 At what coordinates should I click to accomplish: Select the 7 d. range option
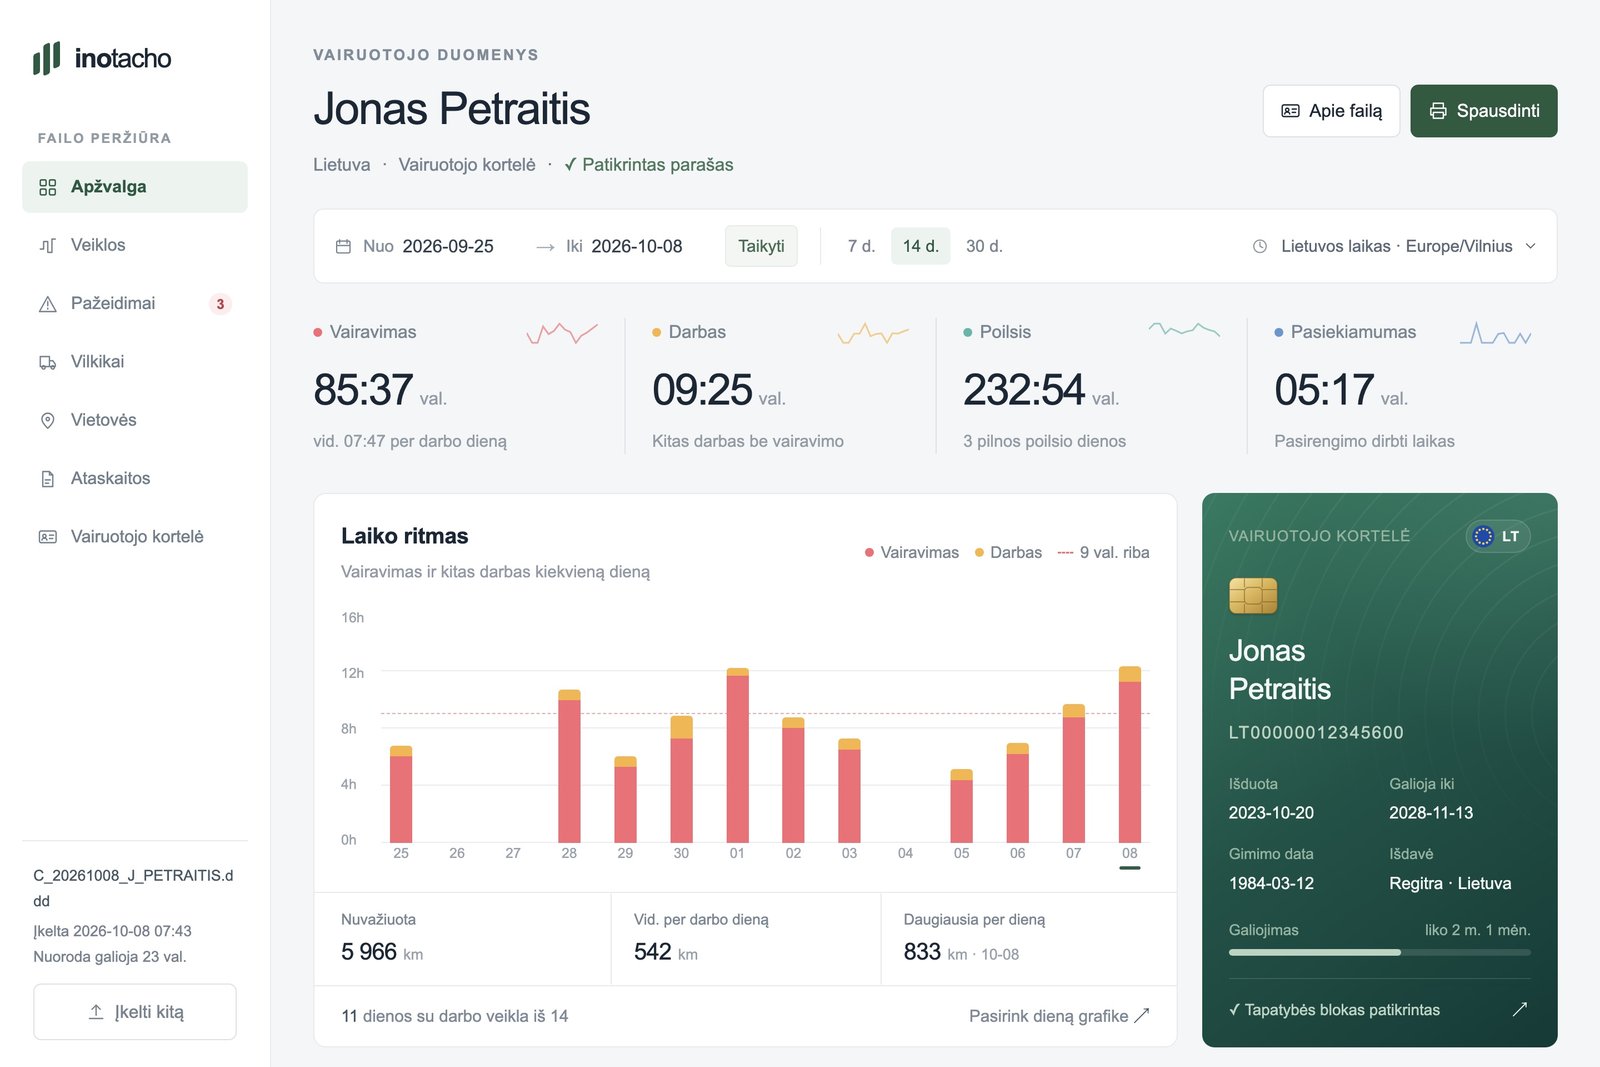(861, 246)
